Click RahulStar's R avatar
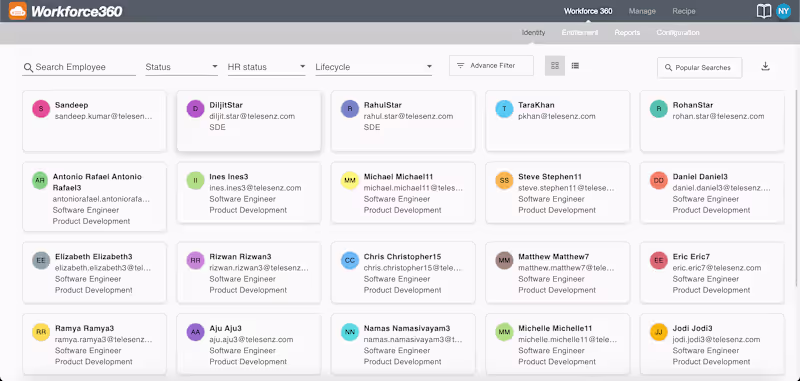 (x=349, y=109)
